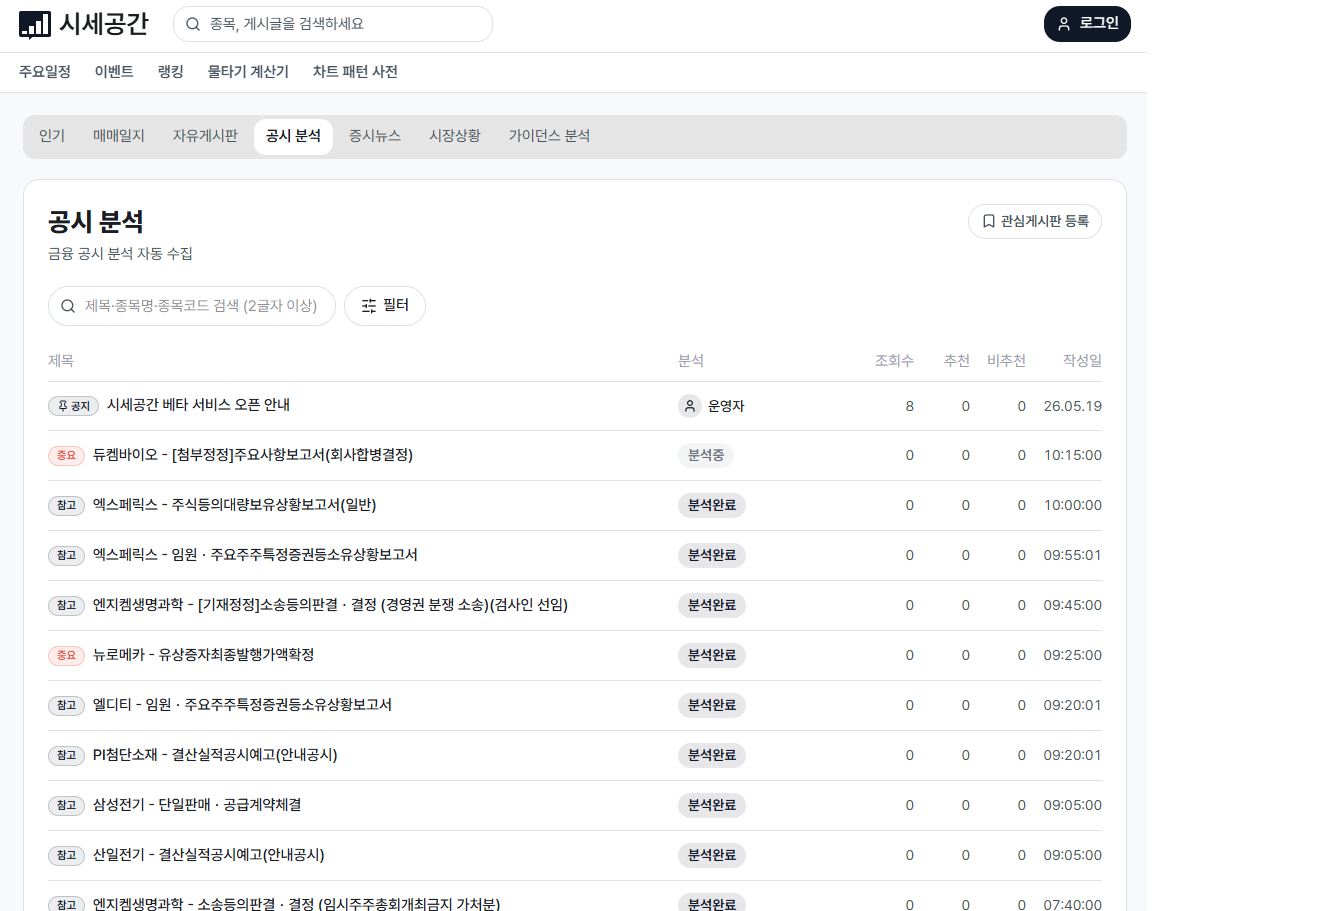This screenshot has width=1317, height=911.
Task: Open the 필터 button
Action: 385,306
